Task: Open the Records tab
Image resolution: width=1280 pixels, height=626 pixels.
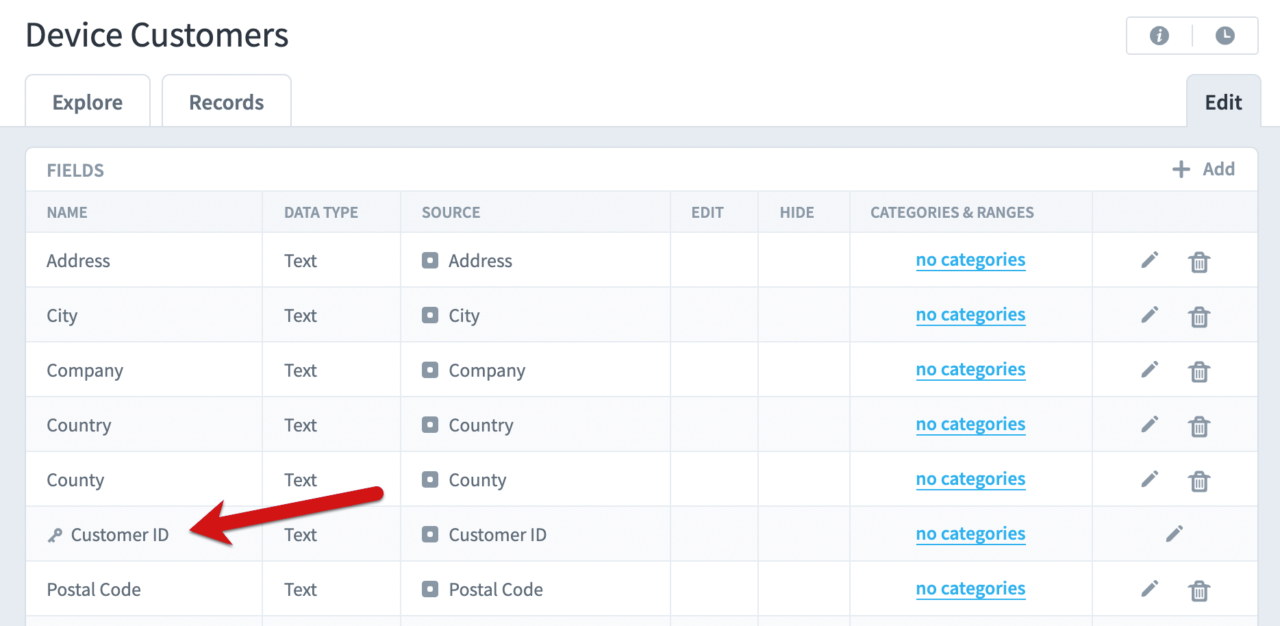Action: click(226, 101)
